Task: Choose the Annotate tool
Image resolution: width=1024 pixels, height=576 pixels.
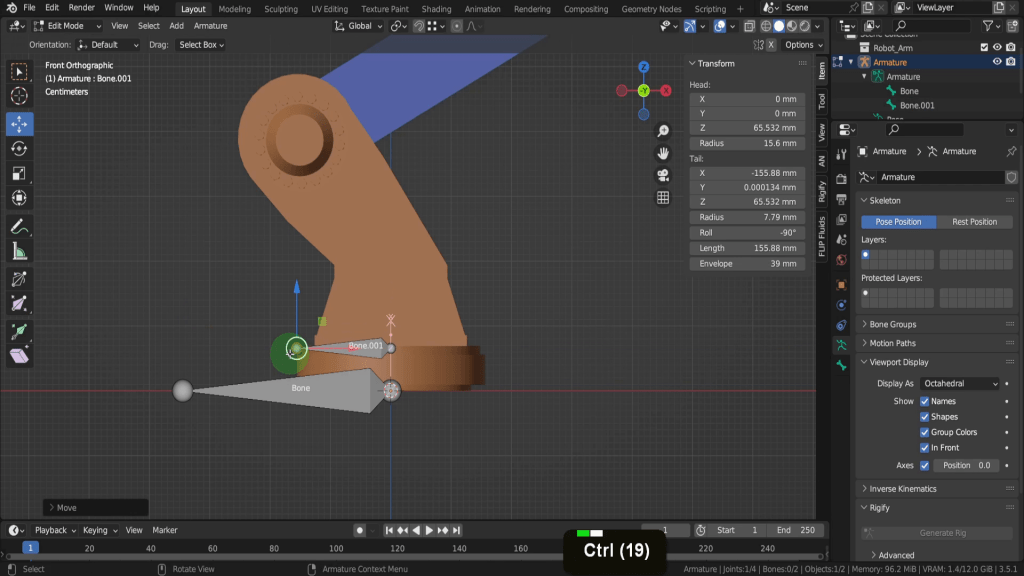Action: 19,226
